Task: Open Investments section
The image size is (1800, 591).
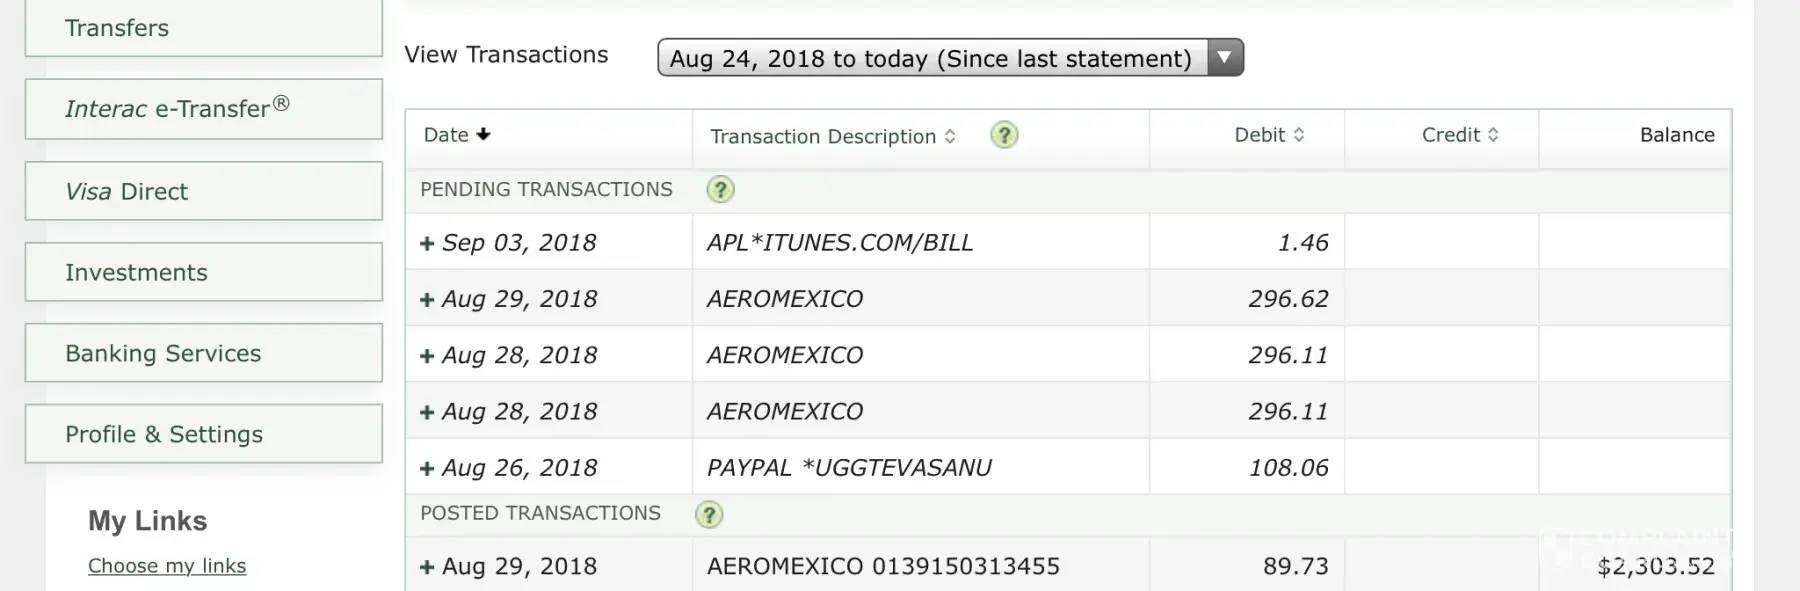Action: coord(204,272)
